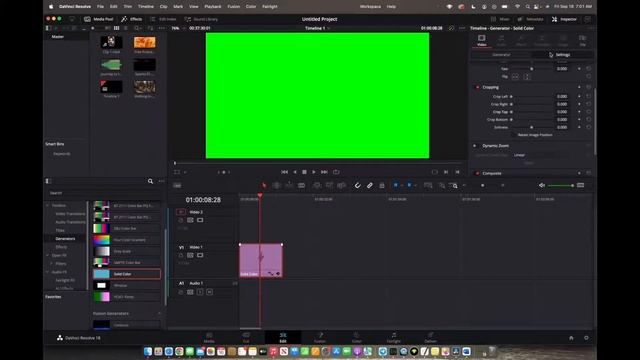
Task: Enable Retain Image Position checkbox
Action: 514,135
